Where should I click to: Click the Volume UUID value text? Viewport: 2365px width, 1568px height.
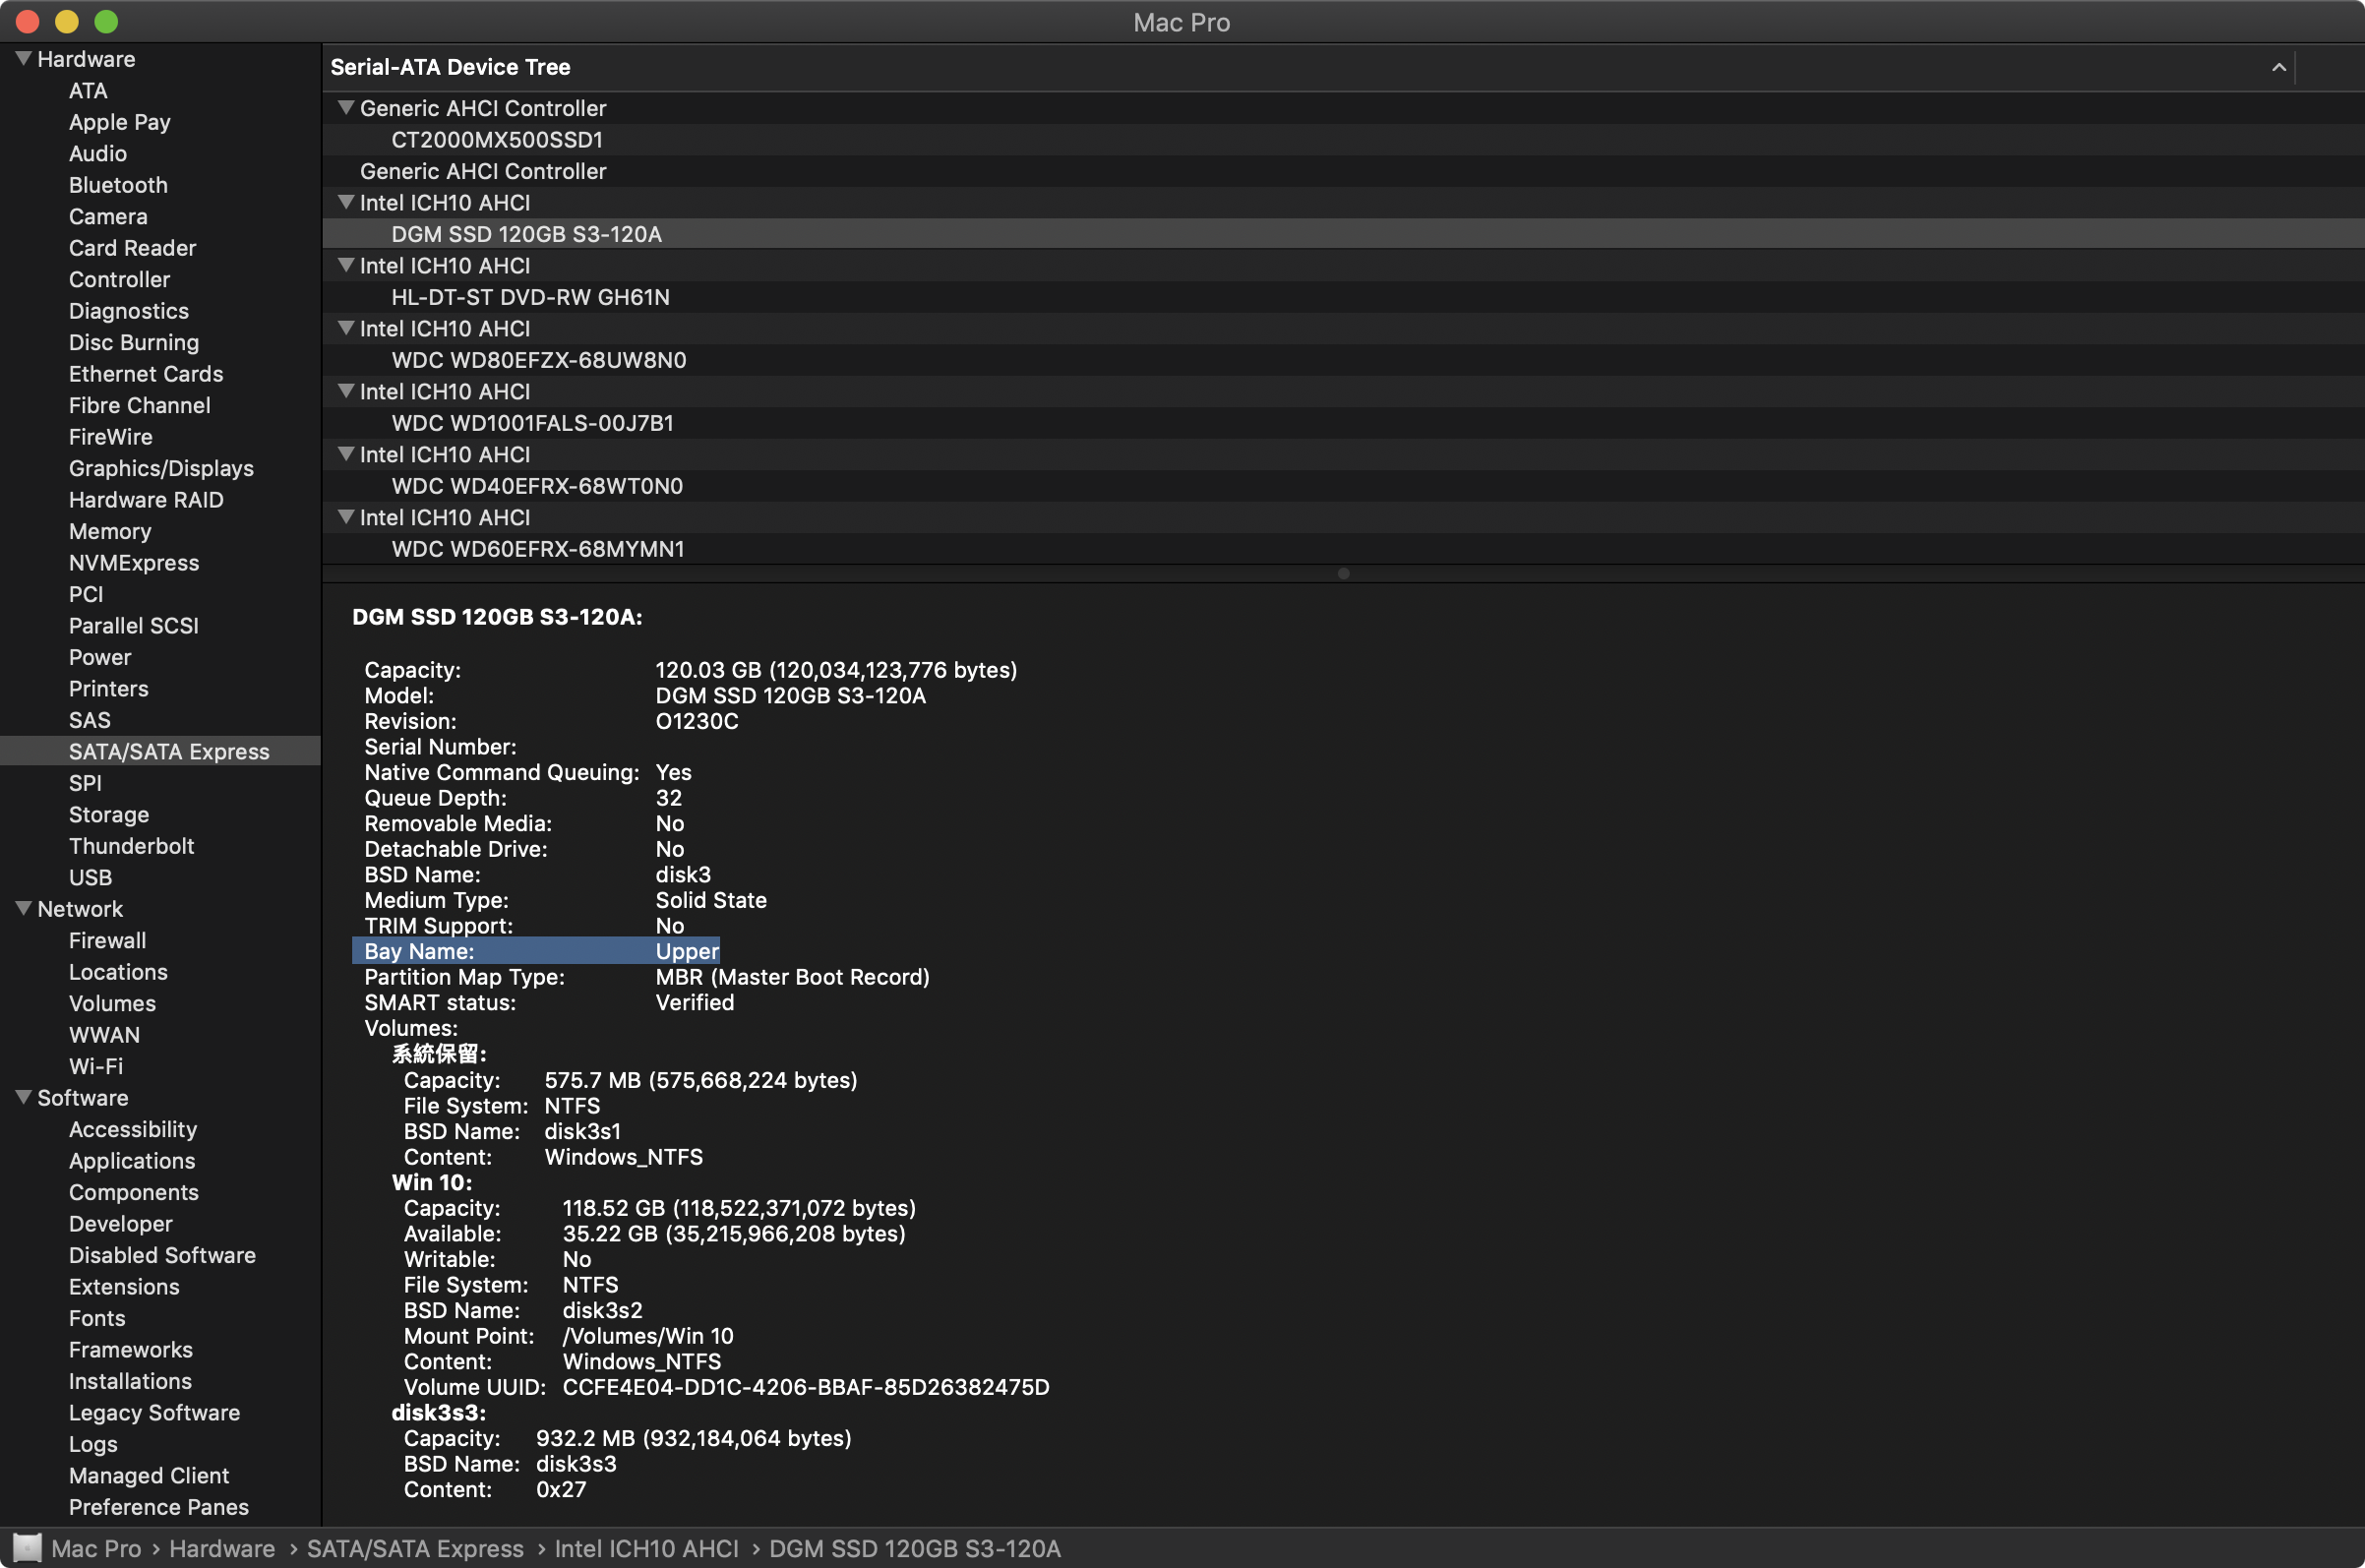tap(806, 1388)
